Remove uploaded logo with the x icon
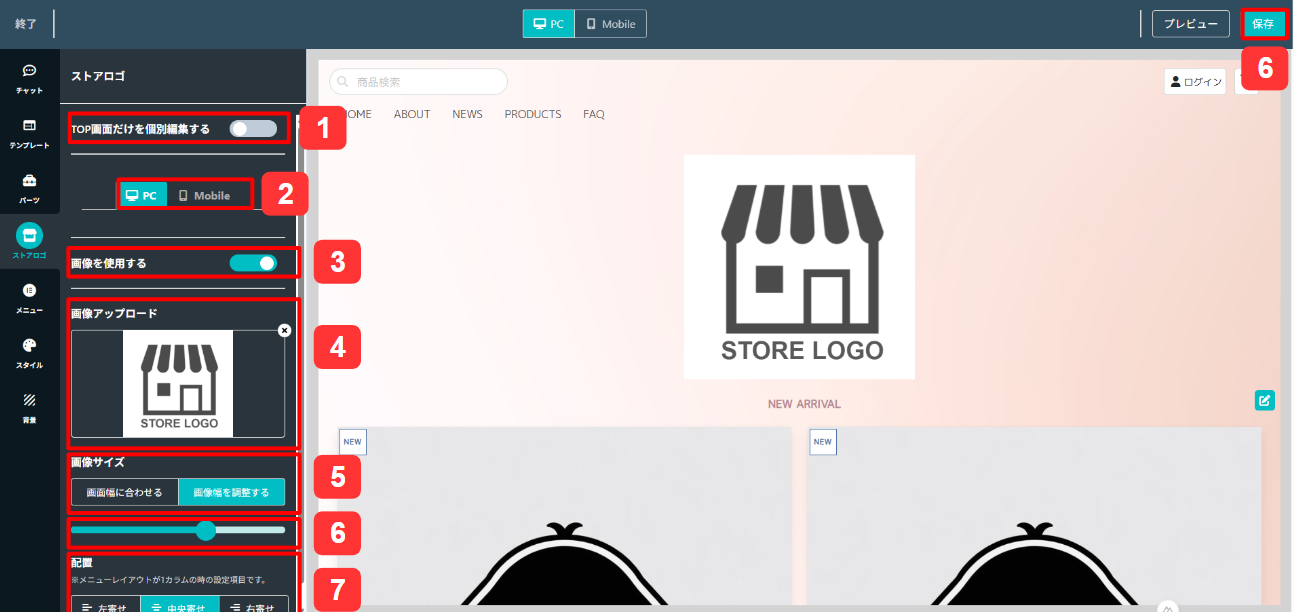This screenshot has height=612, width=1294. click(x=284, y=330)
